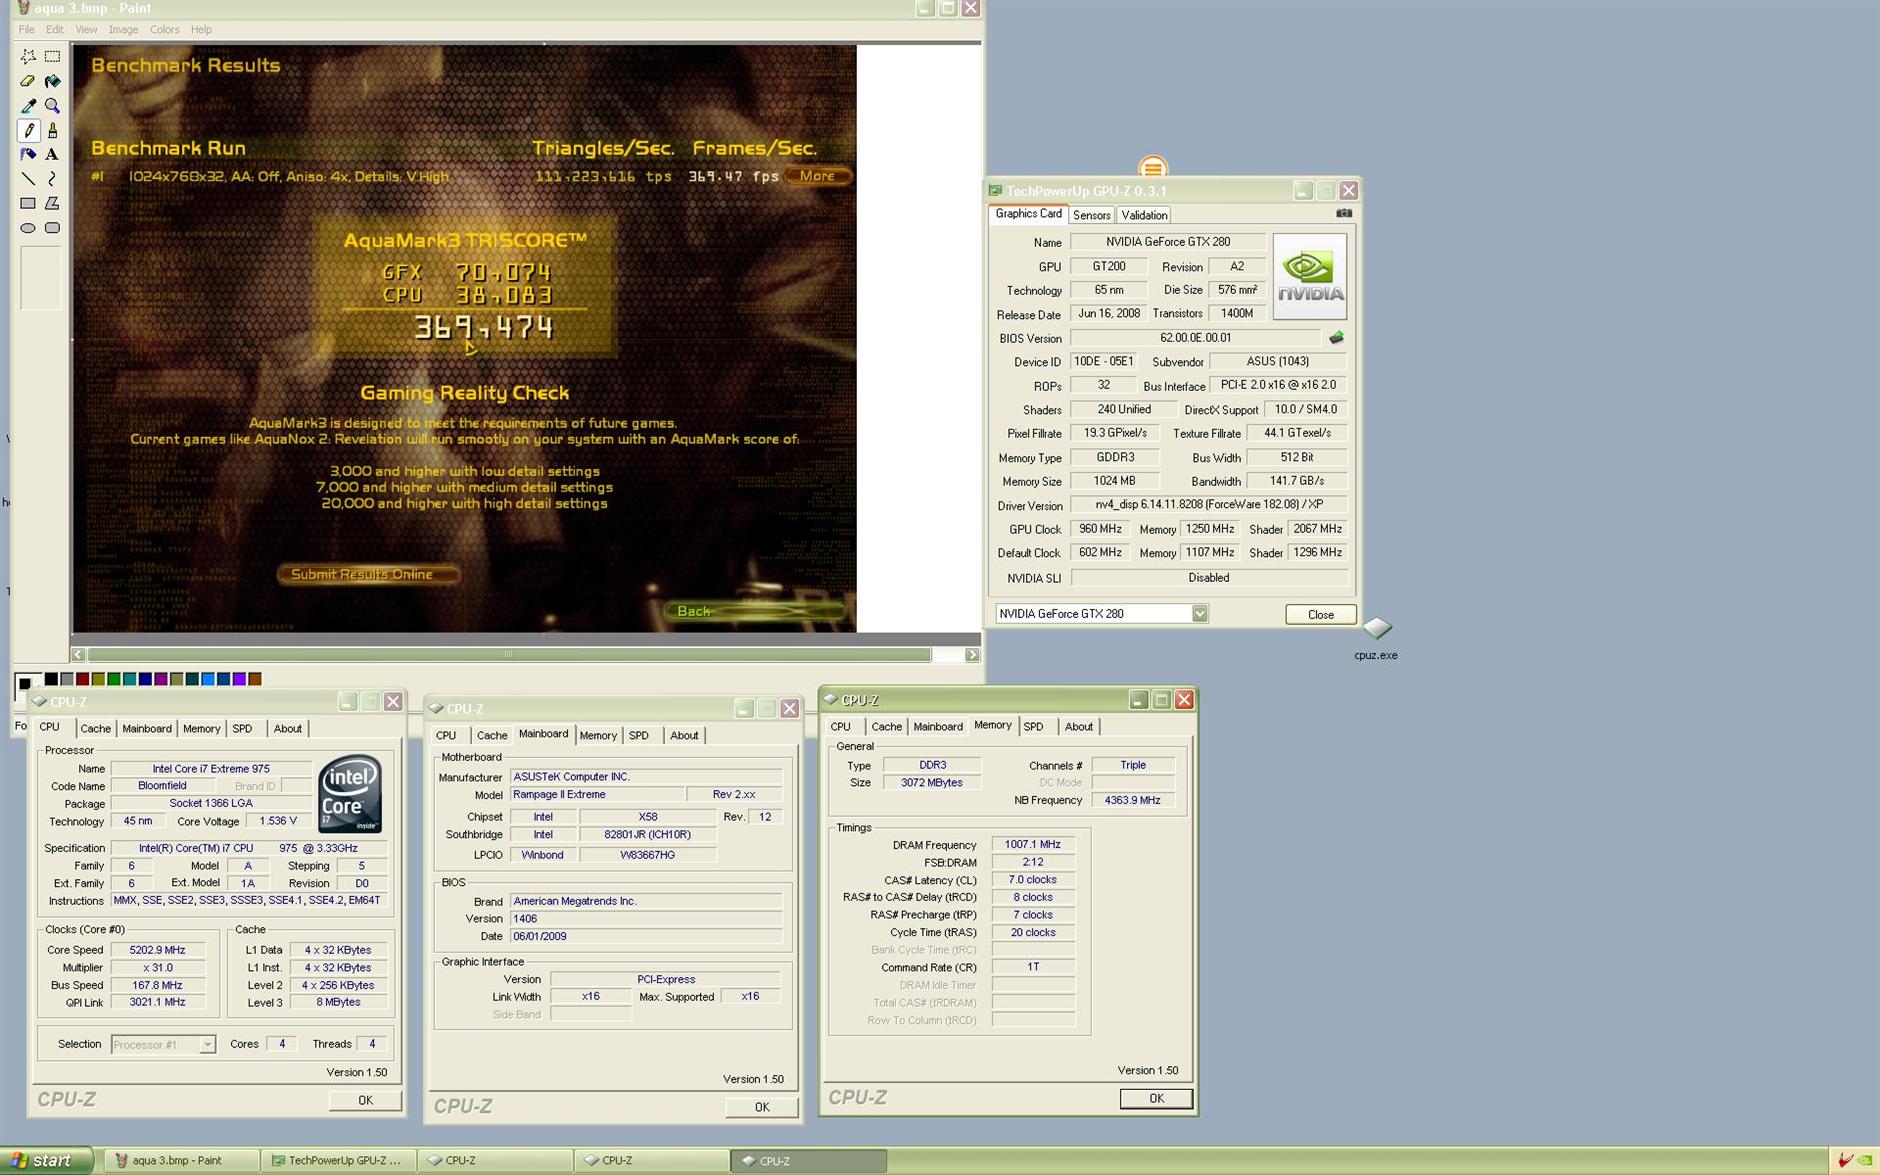Open the Image menu in Paint
This screenshot has width=1880, height=1175.
123,29
